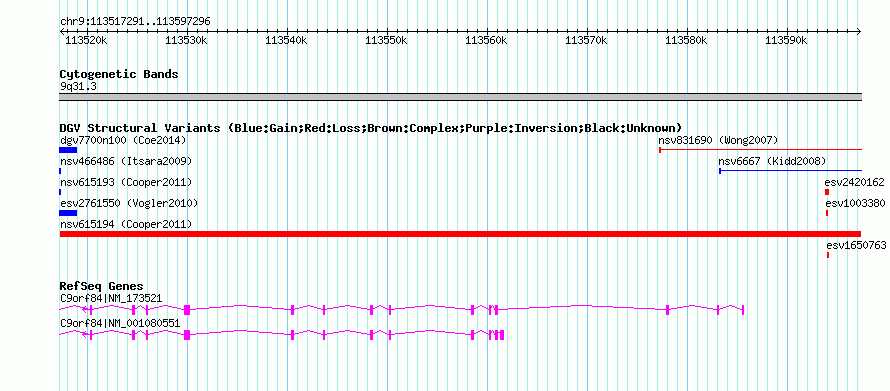Click the chr9:113517291..113597296 region label
The image size is (890, 391).
coord(135,22)
